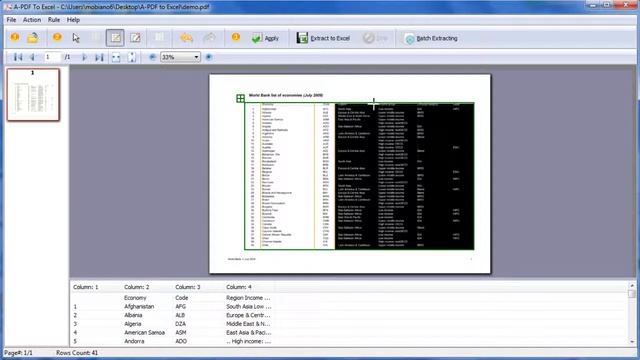The image size is (640, 360).
Task: Click Apply with green checkmark
Action: [266, 38]
